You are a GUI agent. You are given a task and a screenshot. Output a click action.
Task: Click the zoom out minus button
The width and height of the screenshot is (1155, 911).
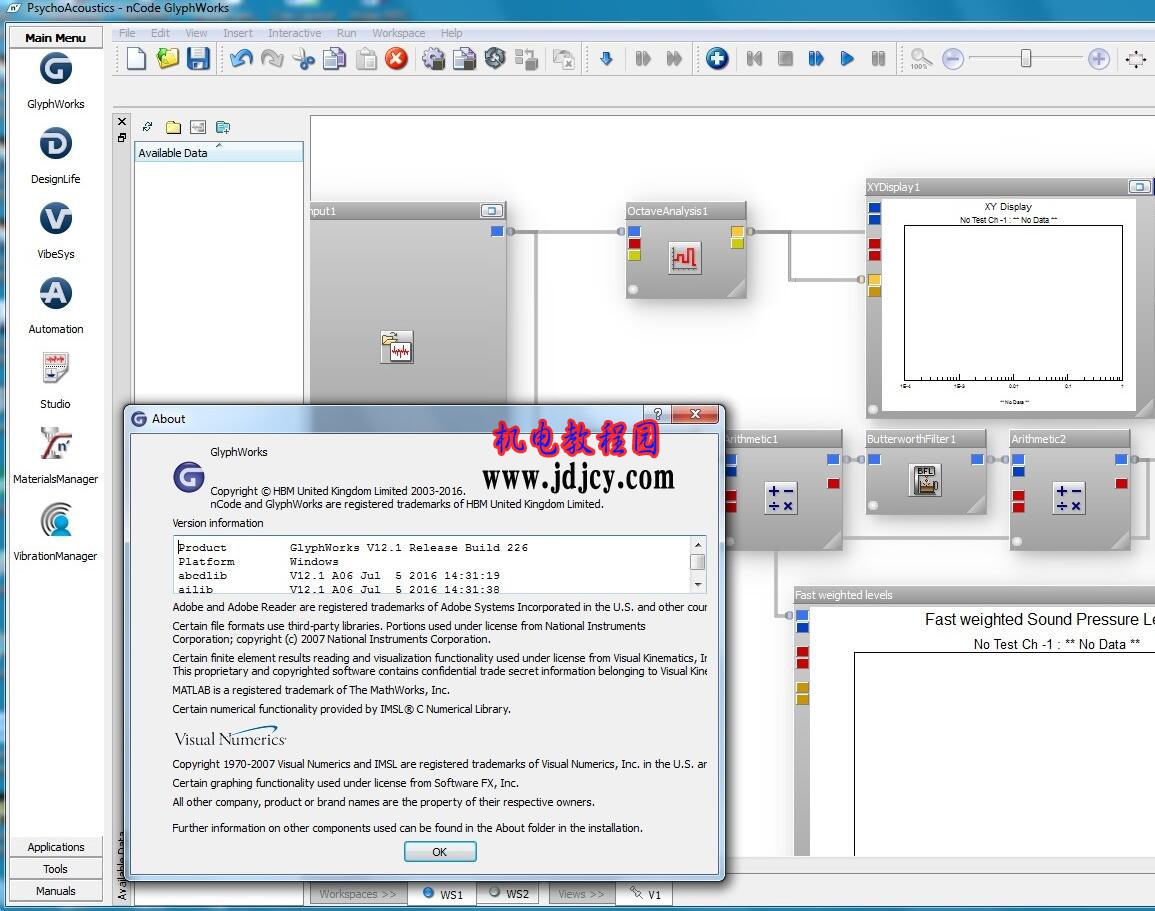953,59
